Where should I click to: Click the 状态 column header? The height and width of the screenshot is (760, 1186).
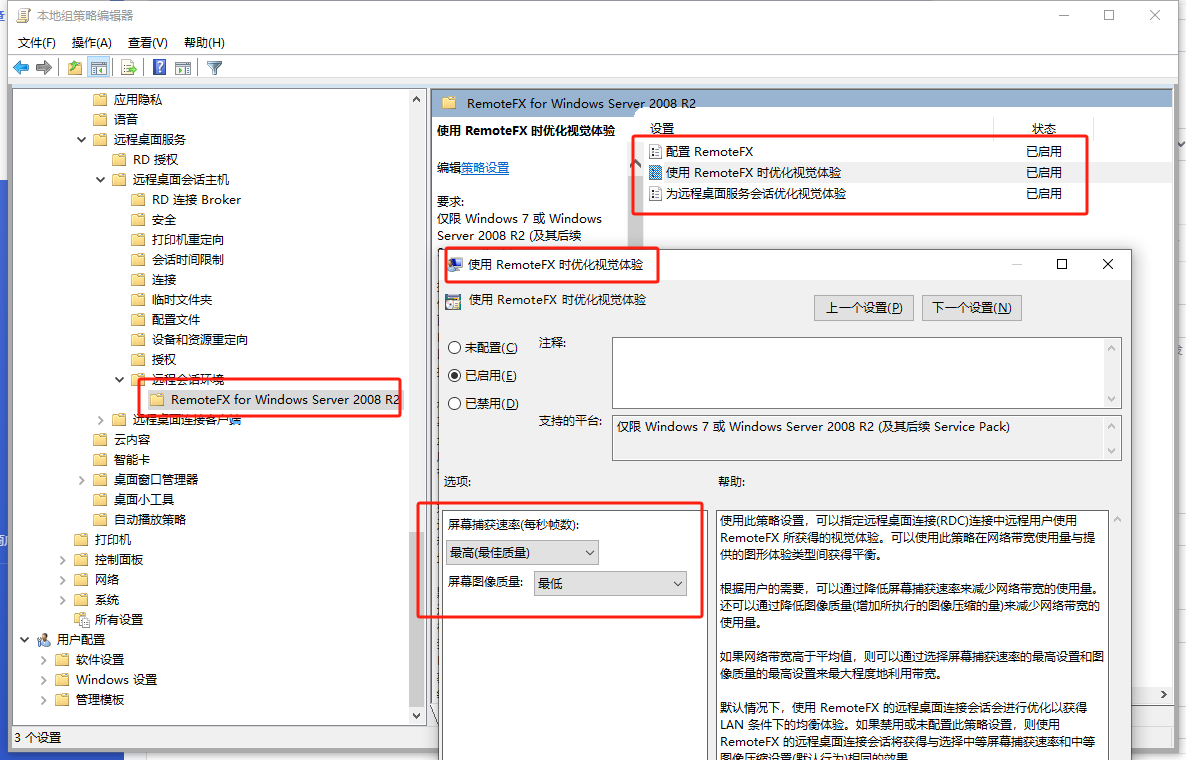click(1044, 129)
